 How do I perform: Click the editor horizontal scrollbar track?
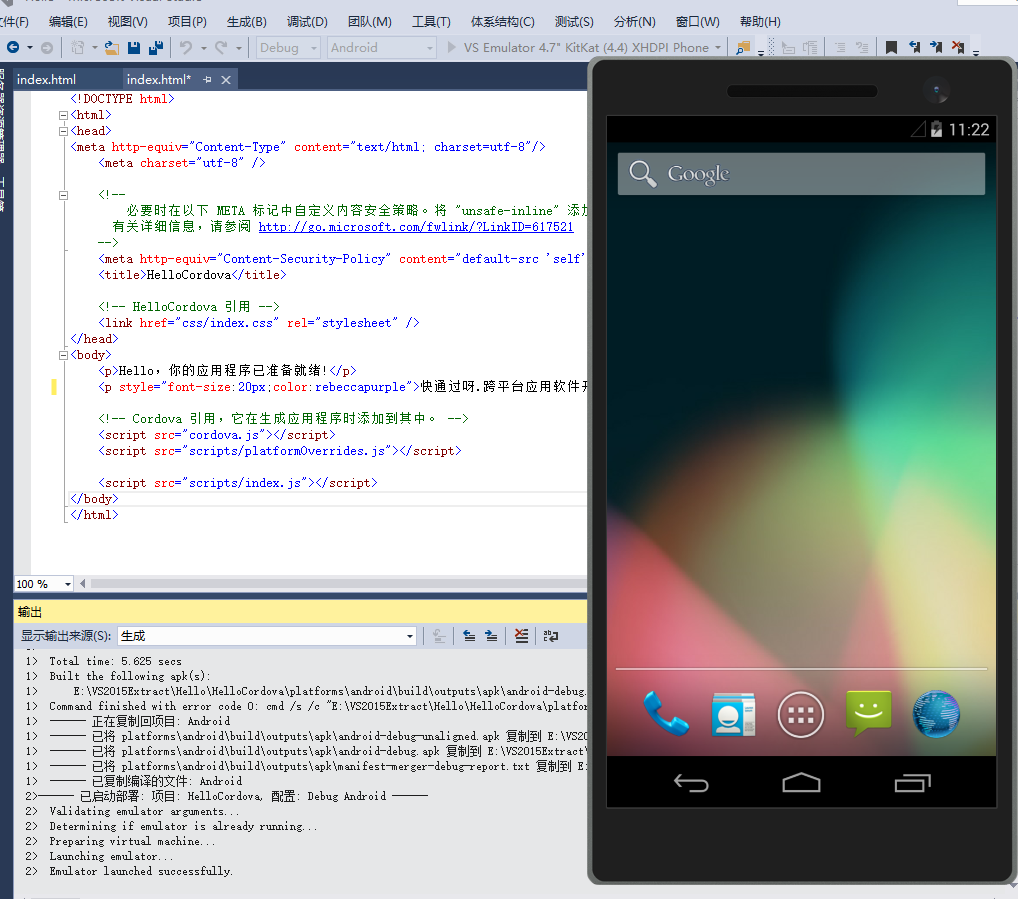(338, 584)
